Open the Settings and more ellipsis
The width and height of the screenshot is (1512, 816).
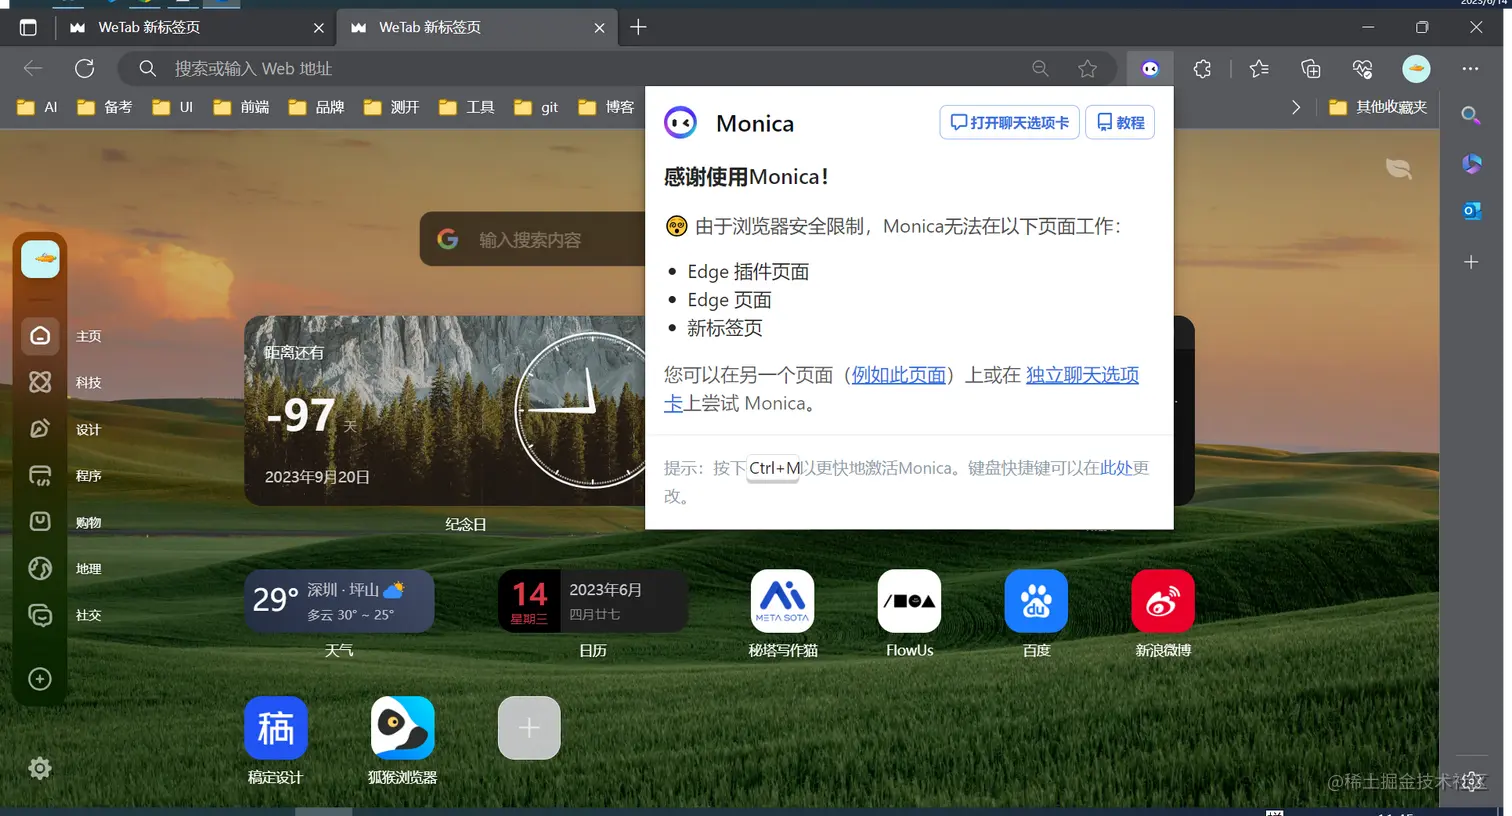[1470, 69]
